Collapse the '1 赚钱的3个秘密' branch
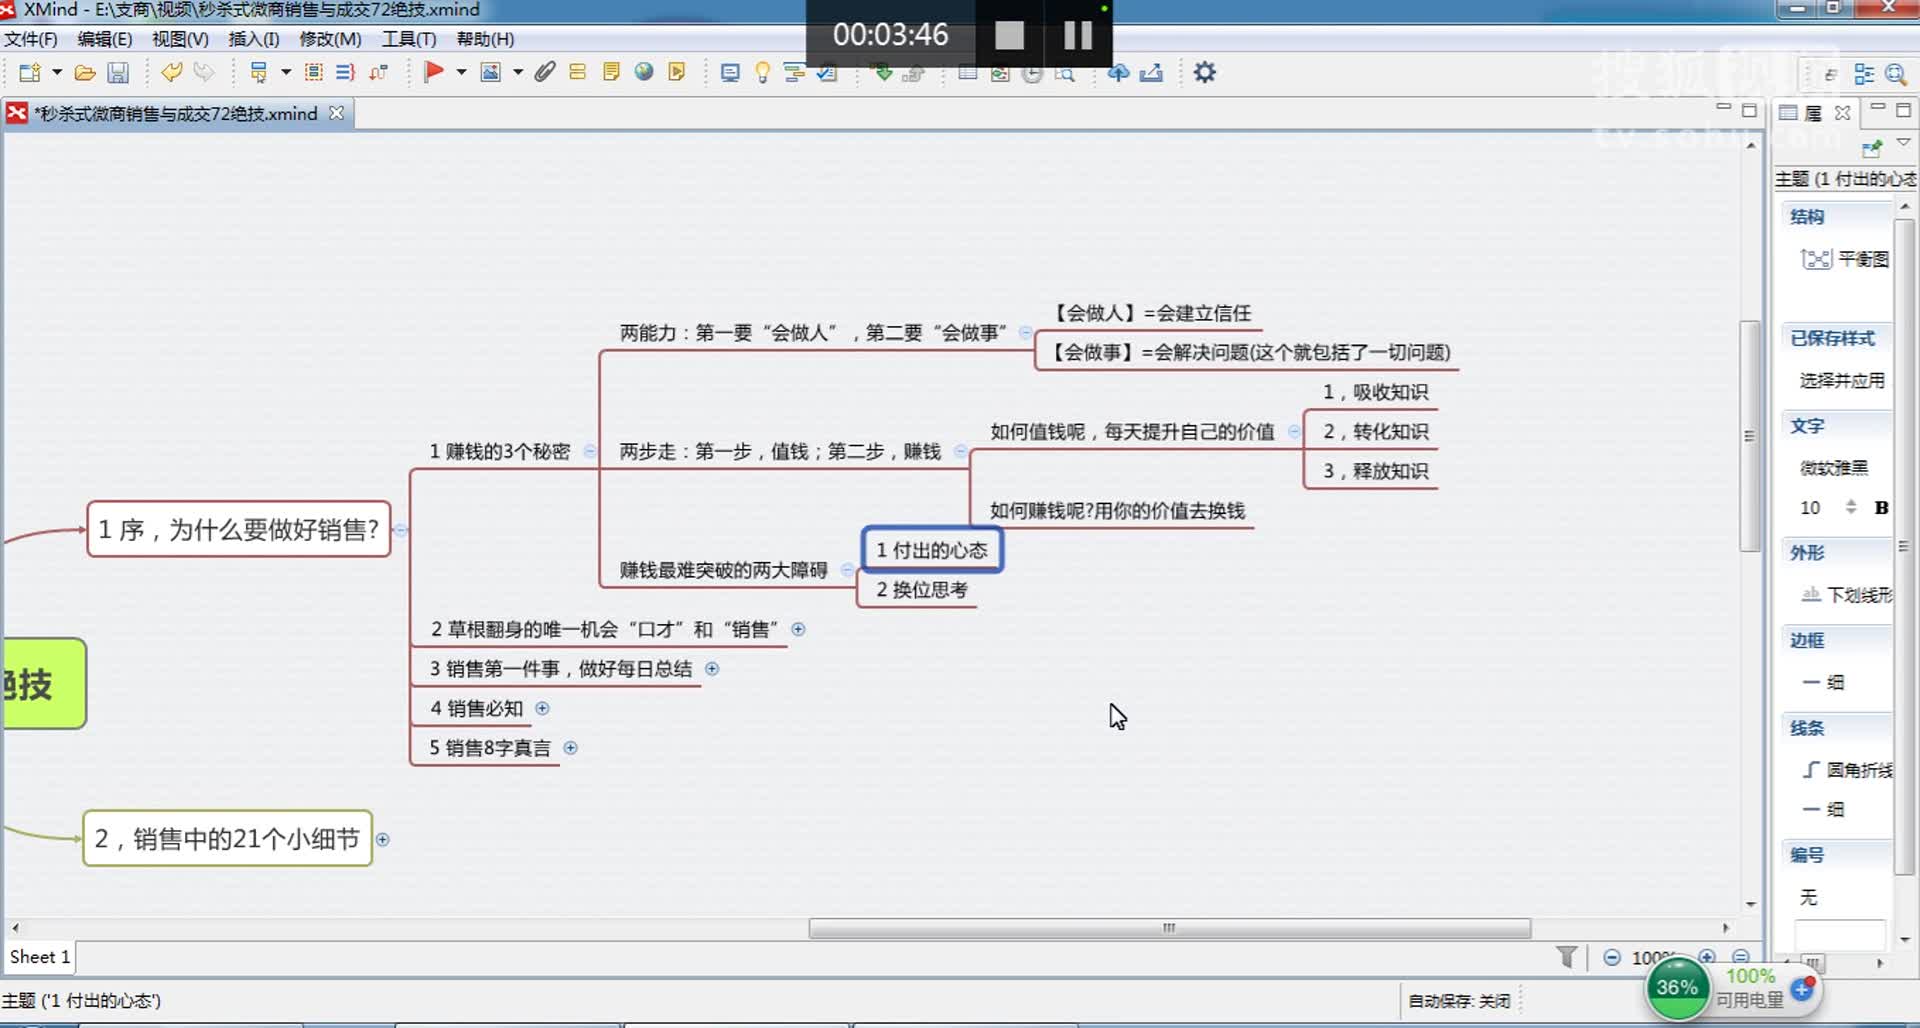 click(x=590, y=451)
